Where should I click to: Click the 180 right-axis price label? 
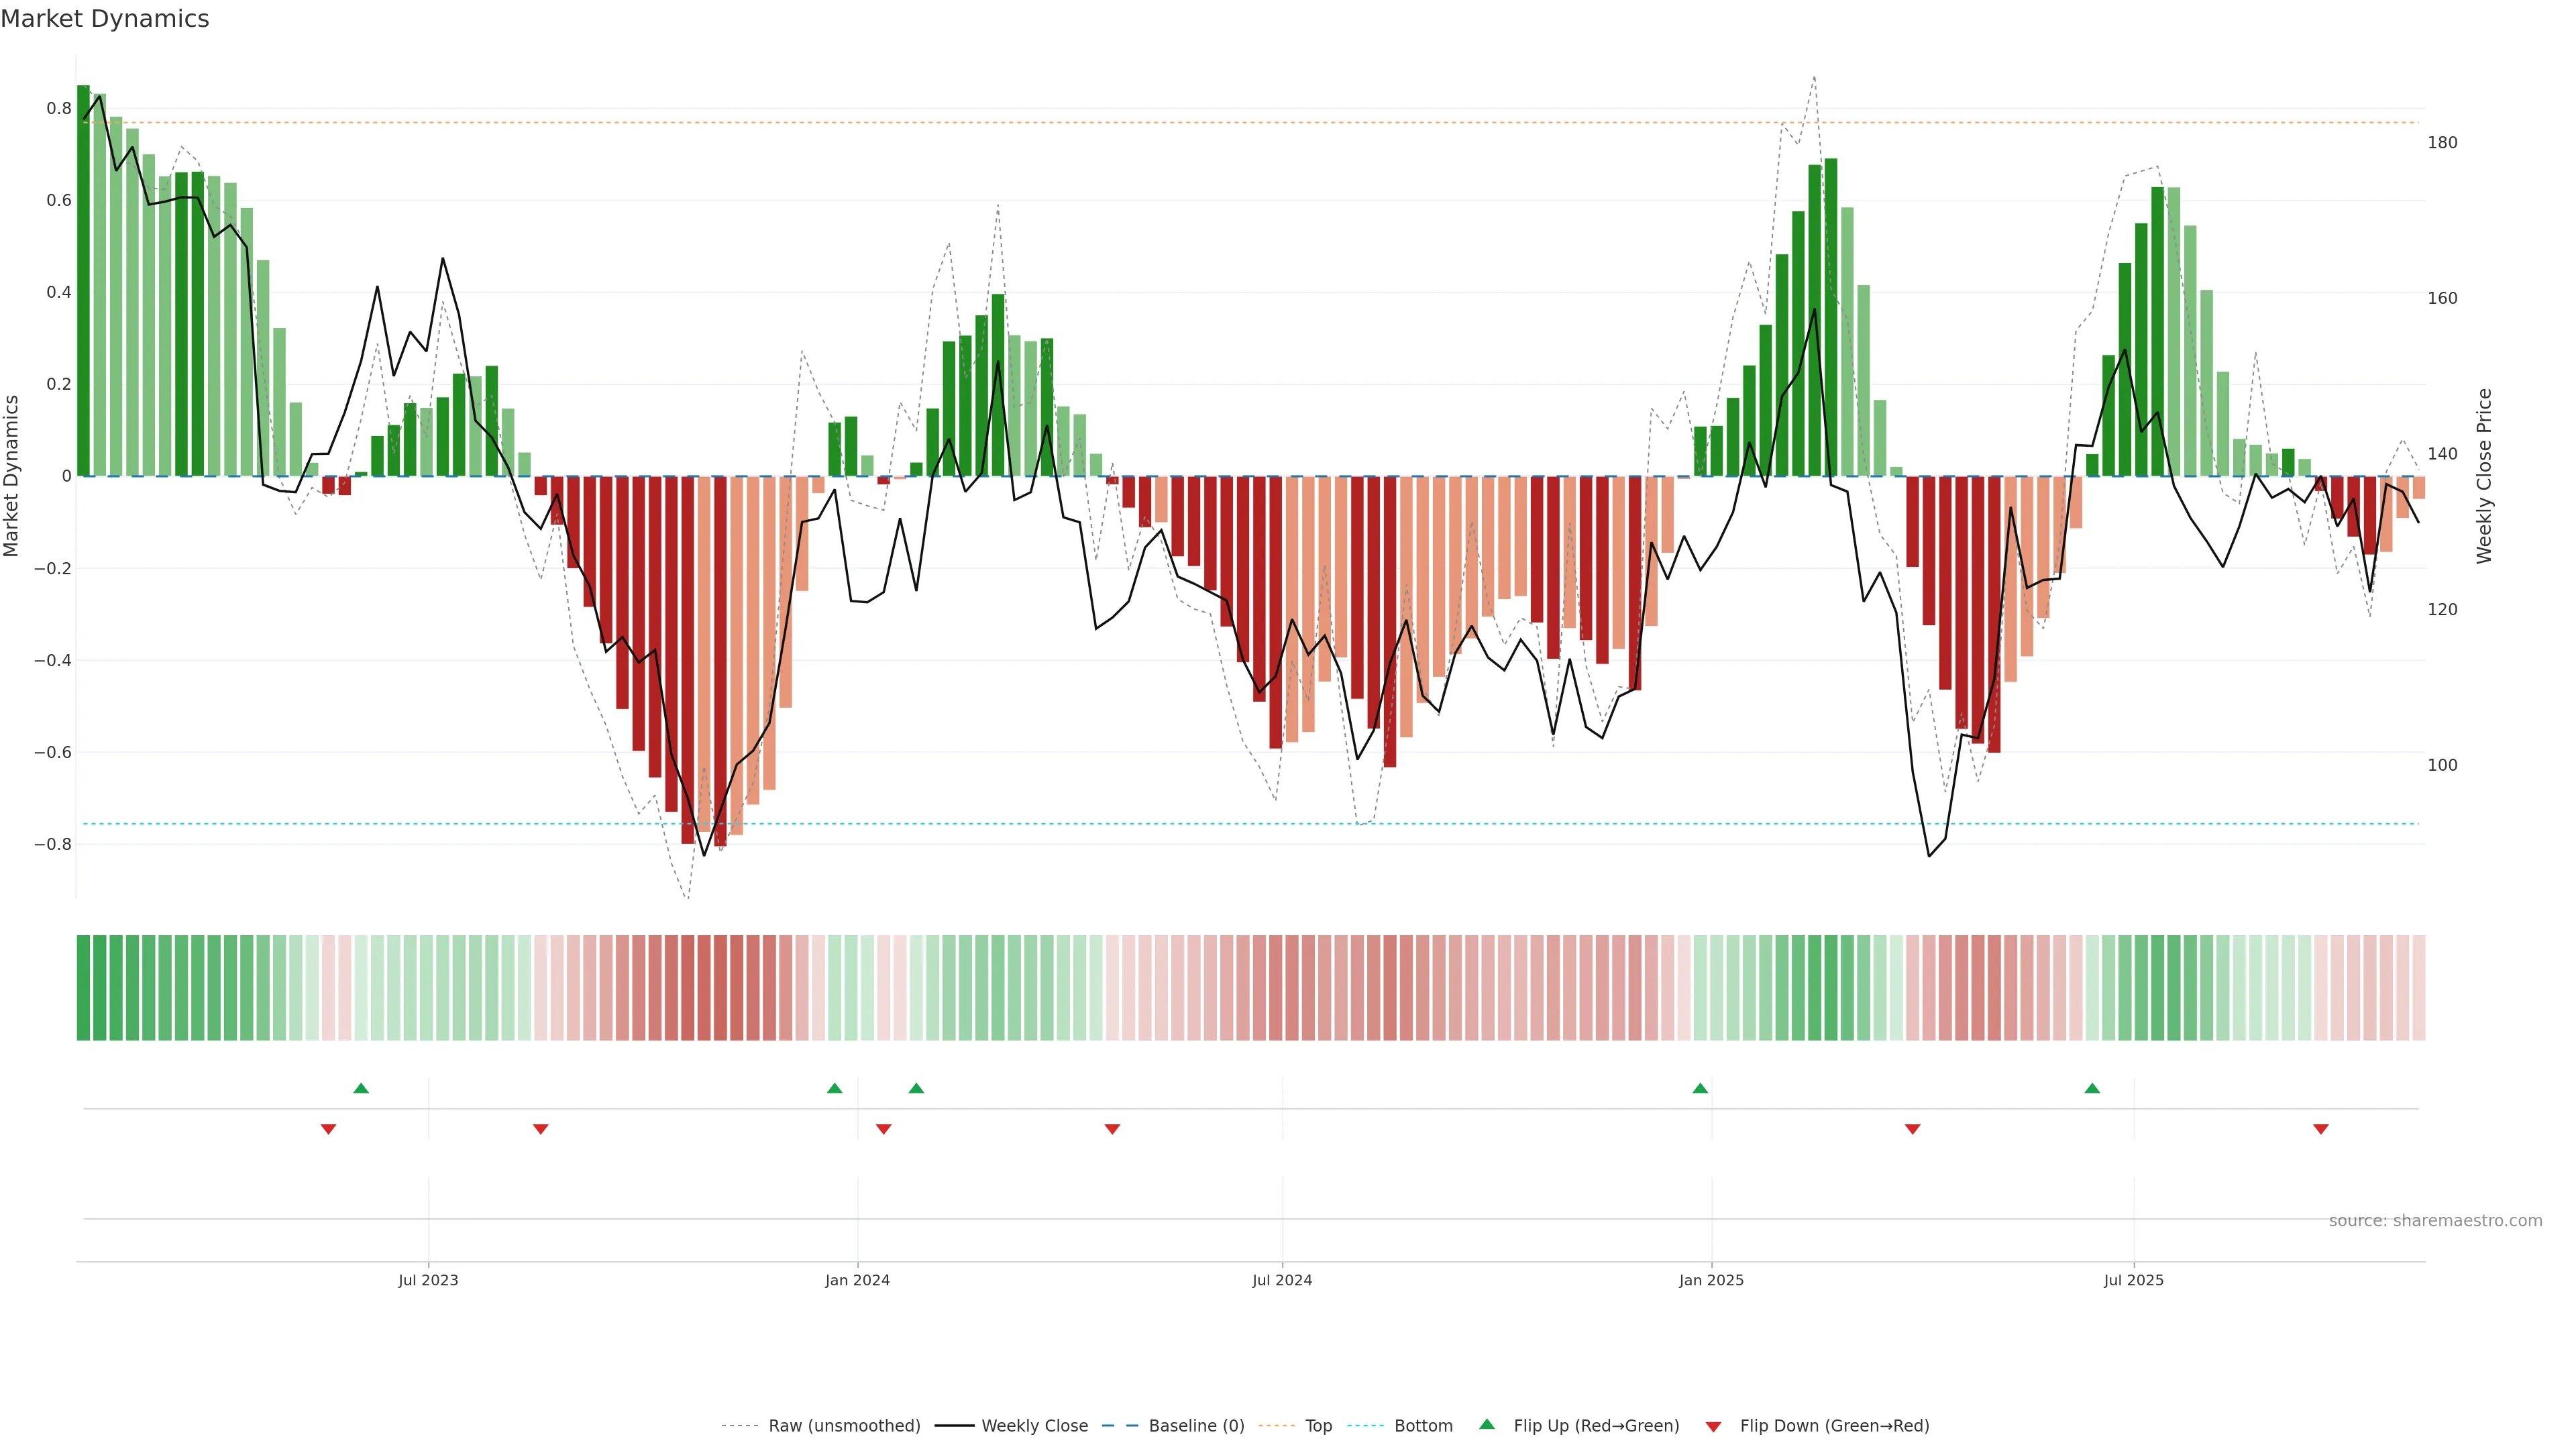[x=2442, y=143]
